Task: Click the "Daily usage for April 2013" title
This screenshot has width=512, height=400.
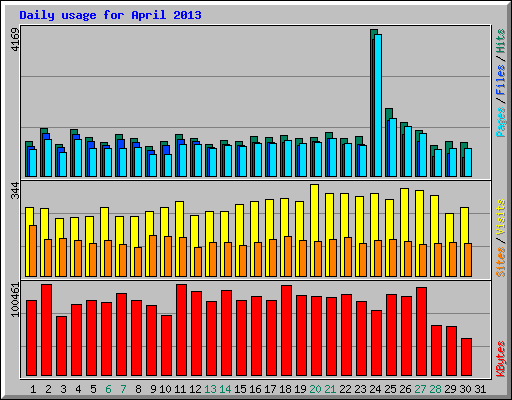Action: coord(110,15)
